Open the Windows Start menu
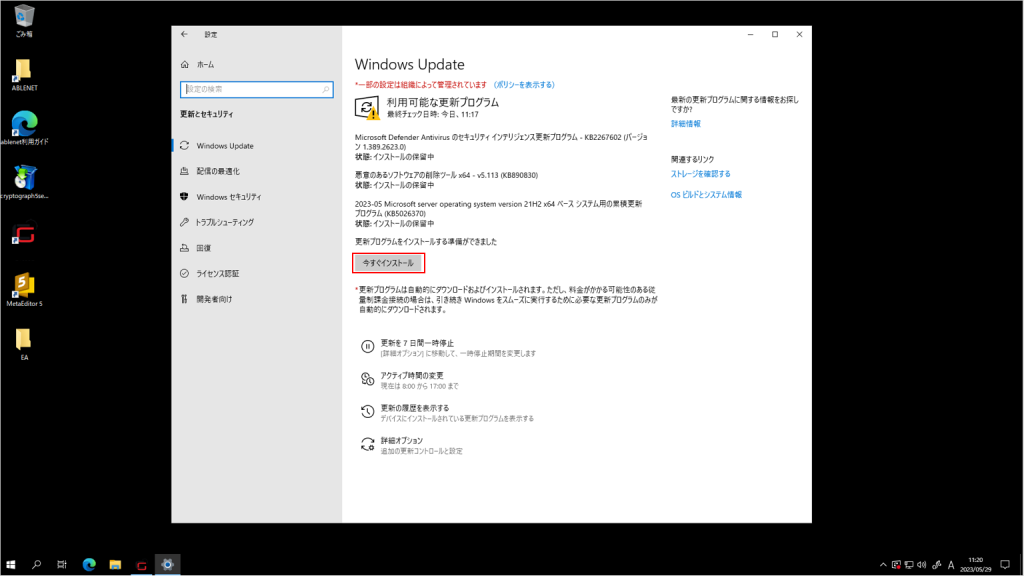1024x576 pixels. click(10, 564)
